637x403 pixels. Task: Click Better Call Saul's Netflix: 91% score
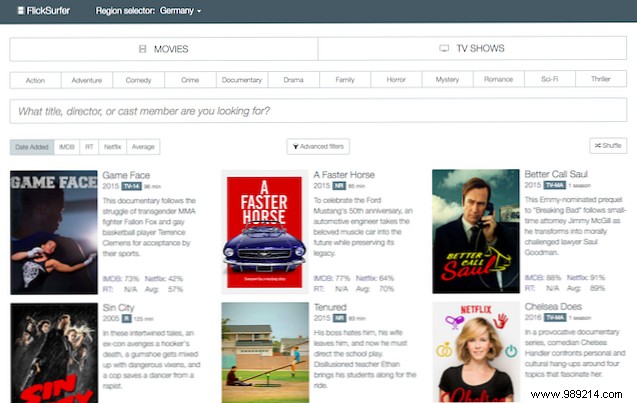pos(586,277)
